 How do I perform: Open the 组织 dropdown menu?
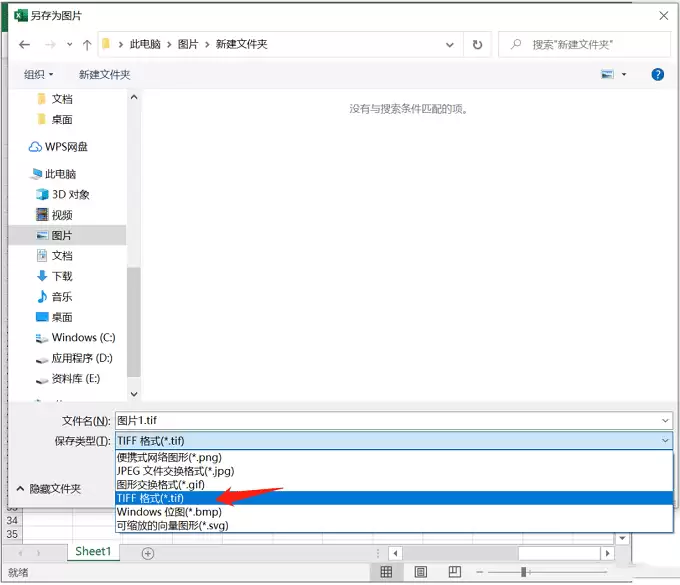[38, 75]
